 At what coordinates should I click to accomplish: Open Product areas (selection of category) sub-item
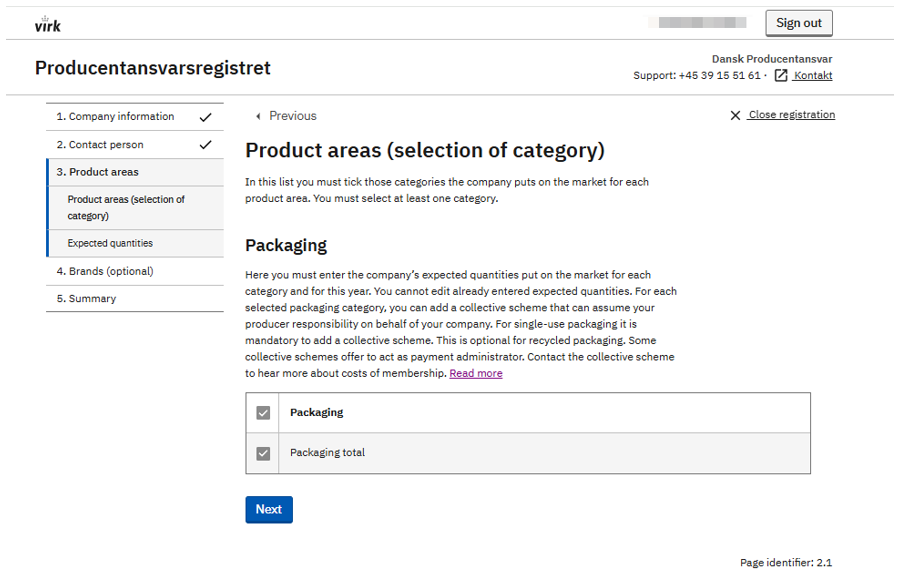tap(126, 207)
